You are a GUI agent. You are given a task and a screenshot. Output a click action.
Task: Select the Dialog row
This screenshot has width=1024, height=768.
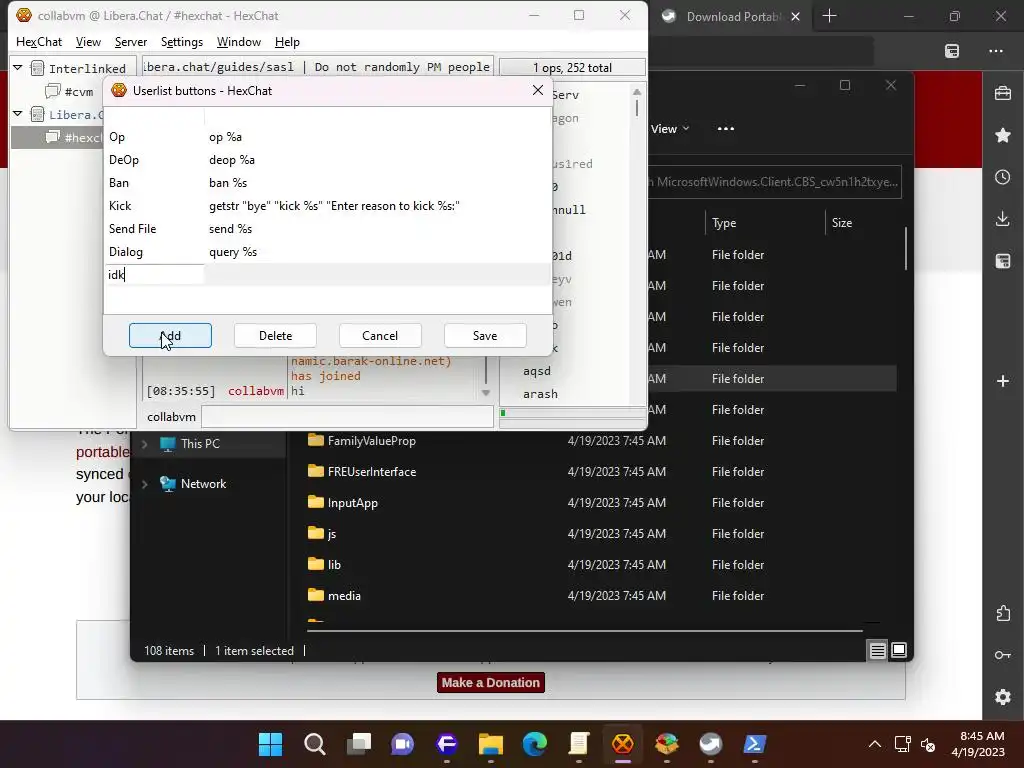[x=327, y=251]
